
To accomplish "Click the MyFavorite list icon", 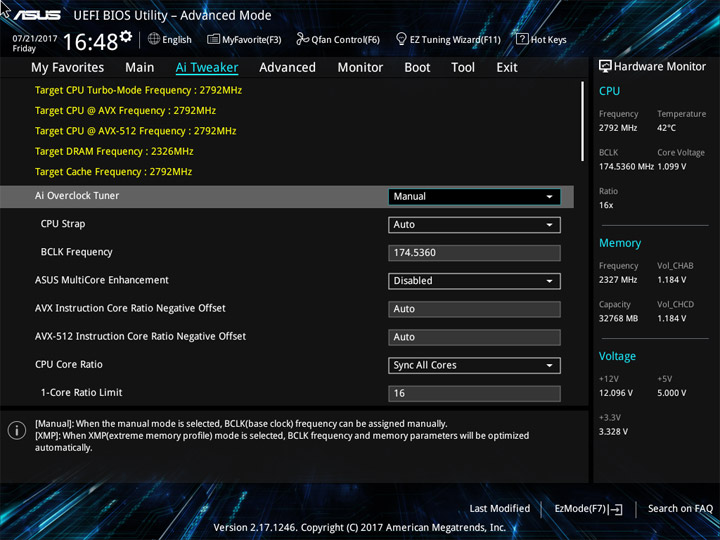I will tap(213, 39).
